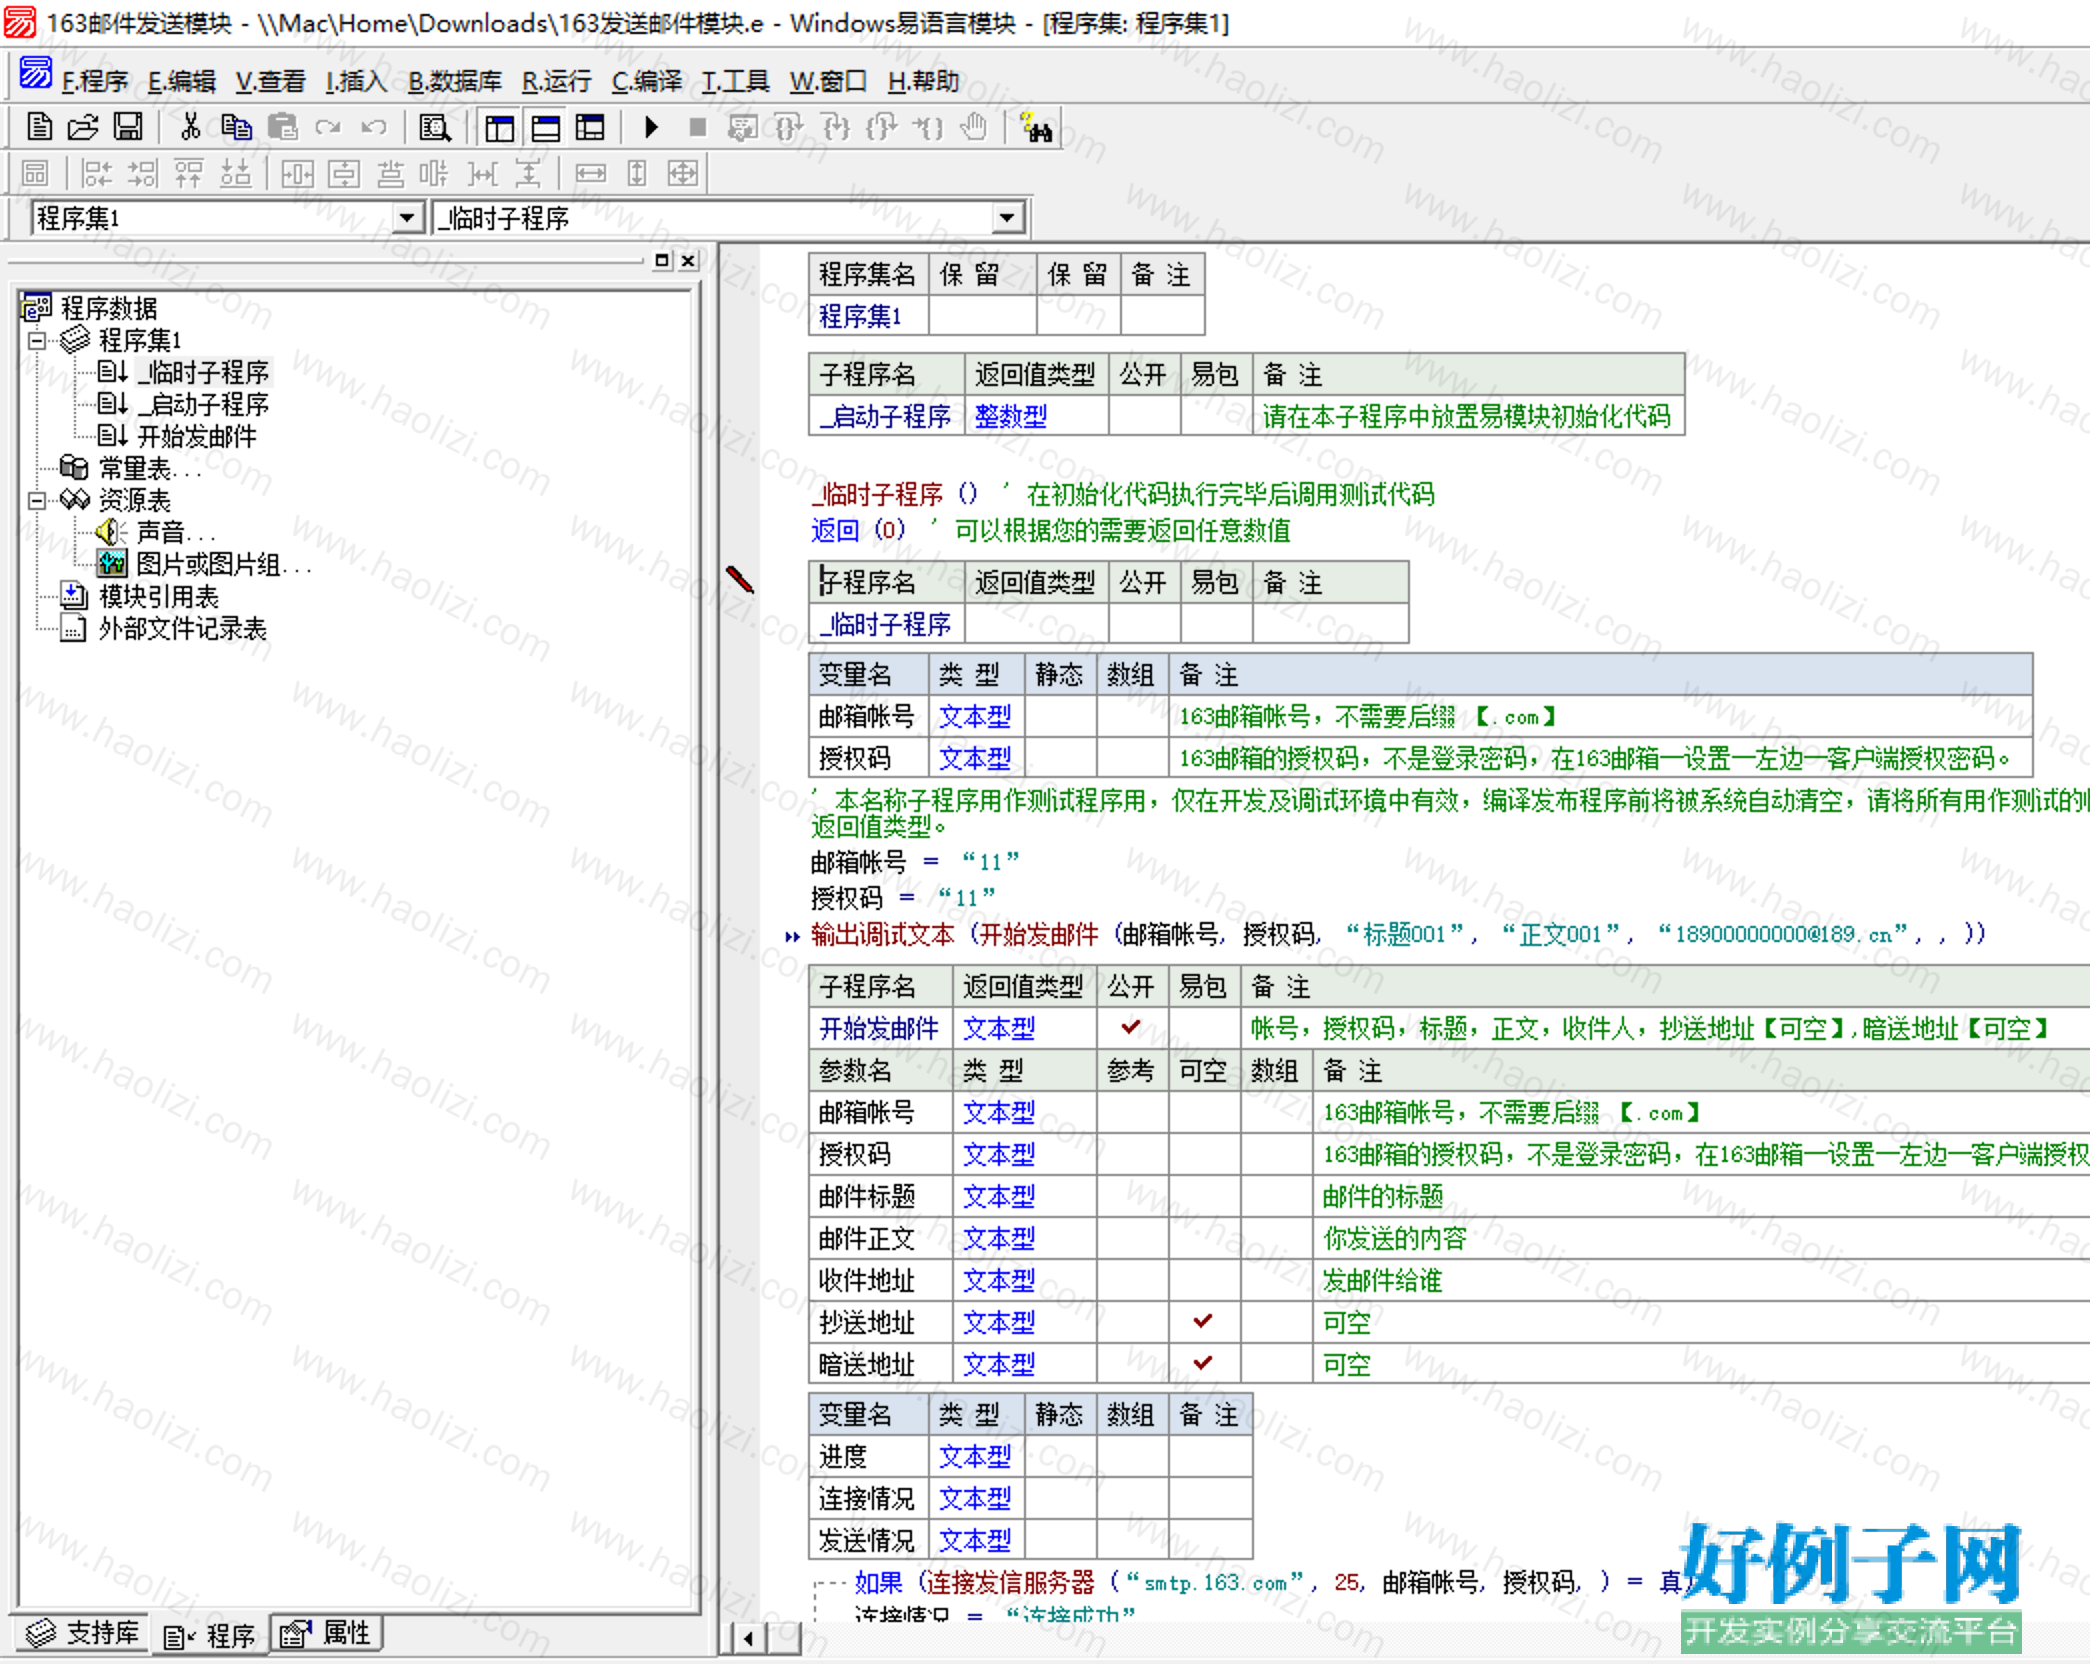Click the 整数型 return type cell
Screen dimensions: 2090x1664
coord(1035,416)
